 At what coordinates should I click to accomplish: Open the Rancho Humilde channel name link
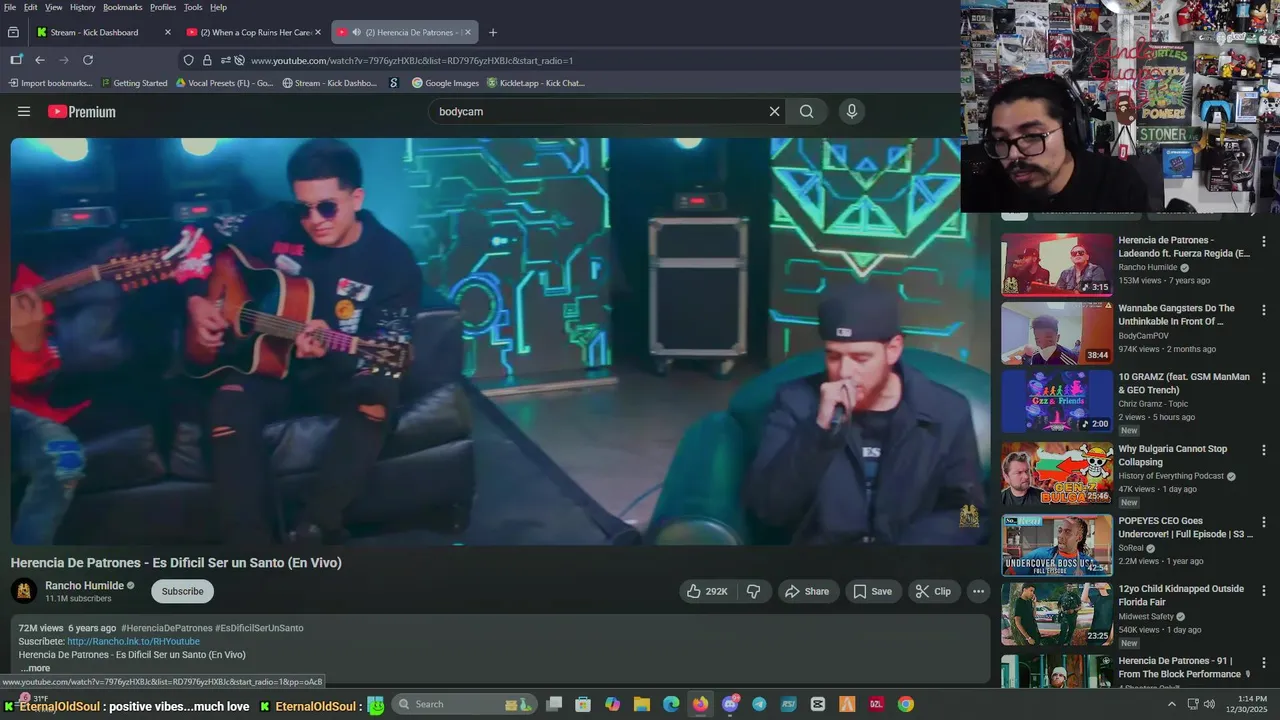(84, 586)
